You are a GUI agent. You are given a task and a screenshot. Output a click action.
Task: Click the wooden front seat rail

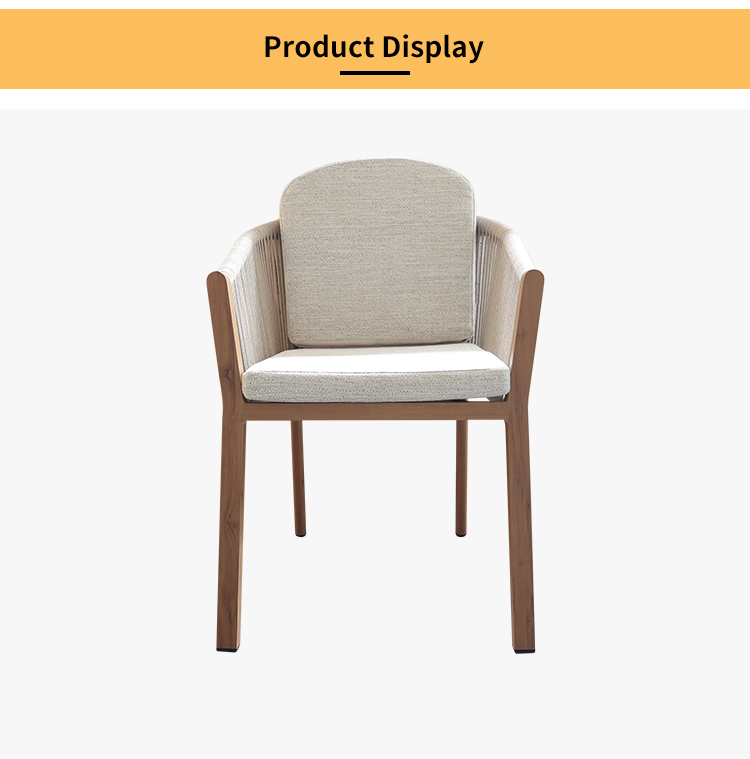[376, 410]
